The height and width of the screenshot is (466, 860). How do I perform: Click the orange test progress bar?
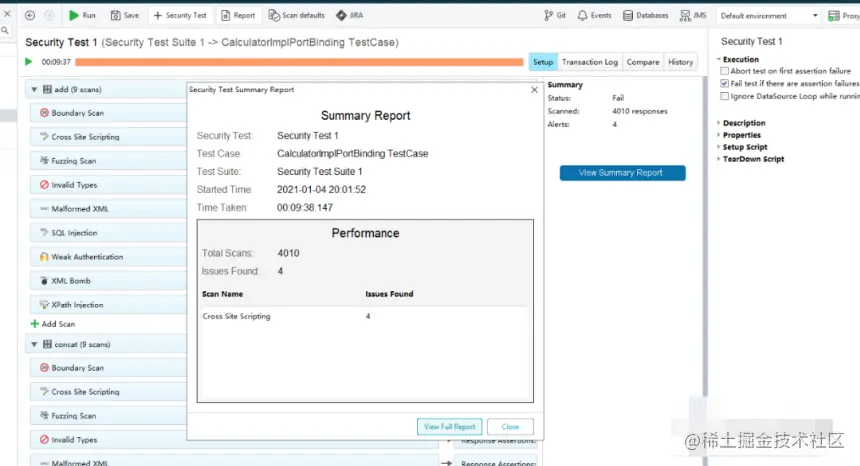click(299, 62)
